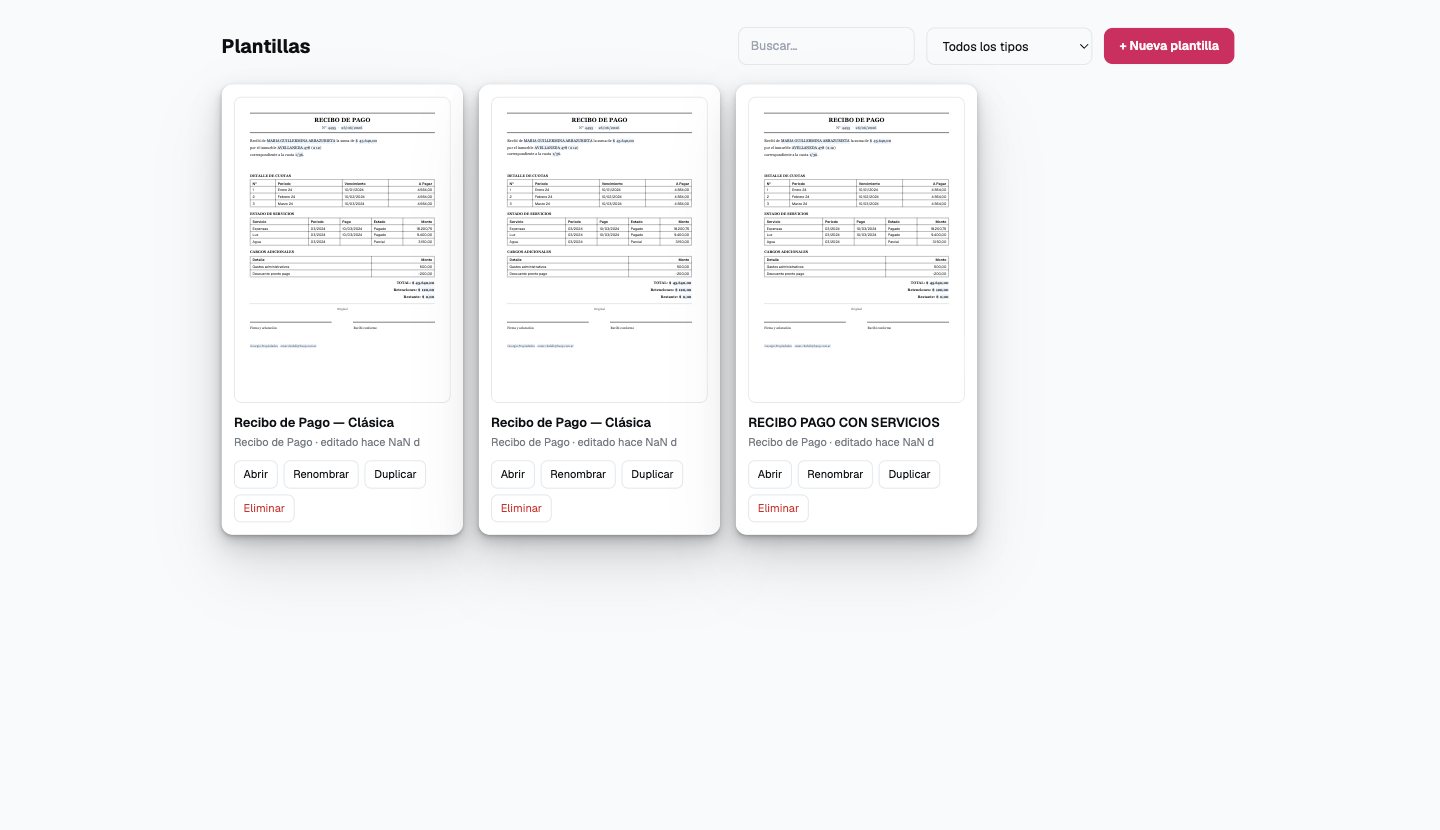Click the RECIBO PAGO CON SERVICIOS title
Screen dimensions: 1440x830
844,422
